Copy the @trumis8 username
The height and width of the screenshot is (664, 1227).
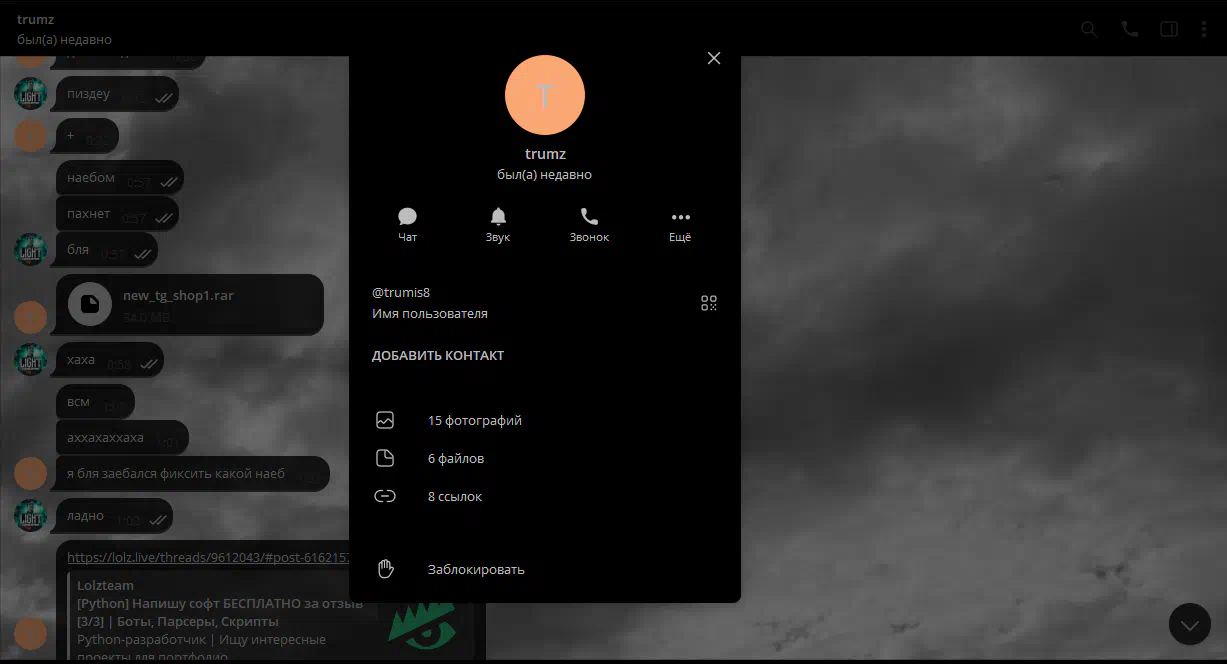pos(401,293)
